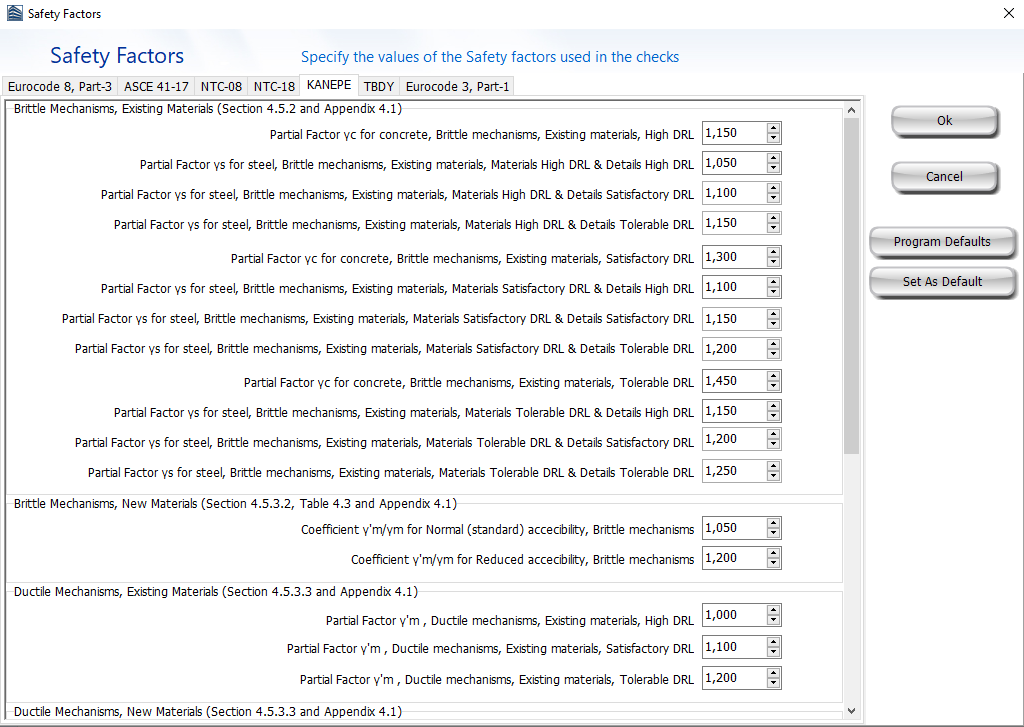Screen dimensions: 1024x727
Task: Decrease ductile γ'm Tolerable DRL stepper
Action: pyautogui.click(x=773, y=683)
